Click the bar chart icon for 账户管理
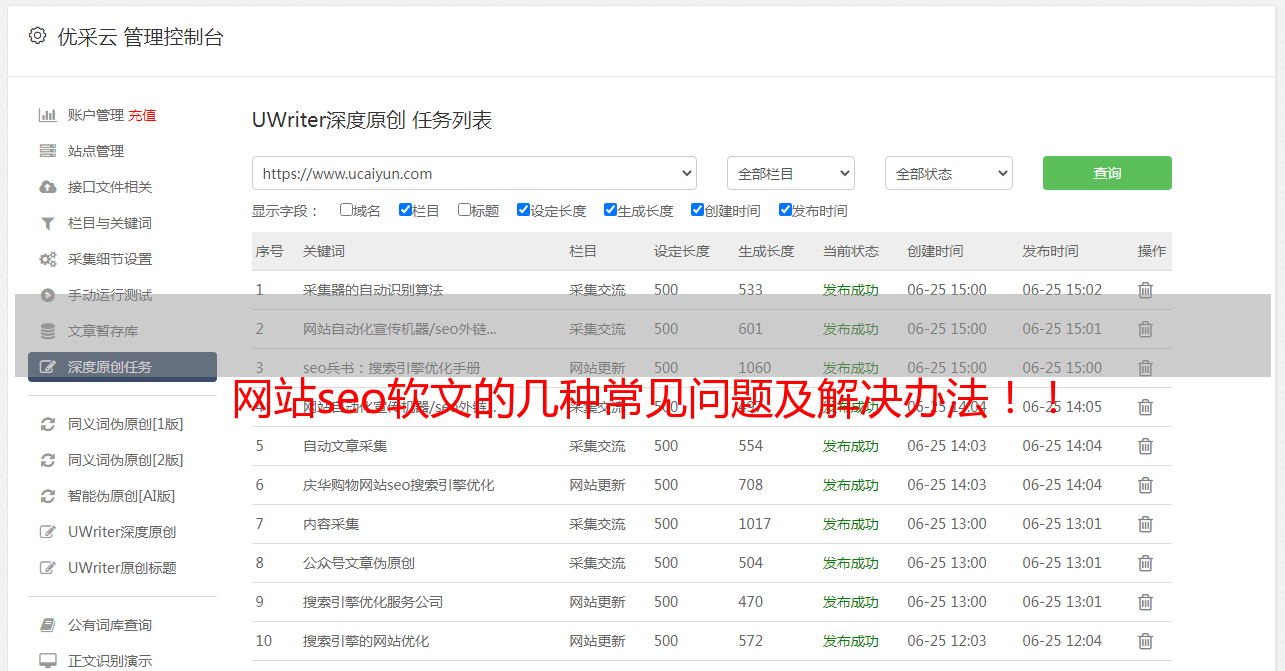This screenshot has height=671, width=1285. click(x=47, y=115)
